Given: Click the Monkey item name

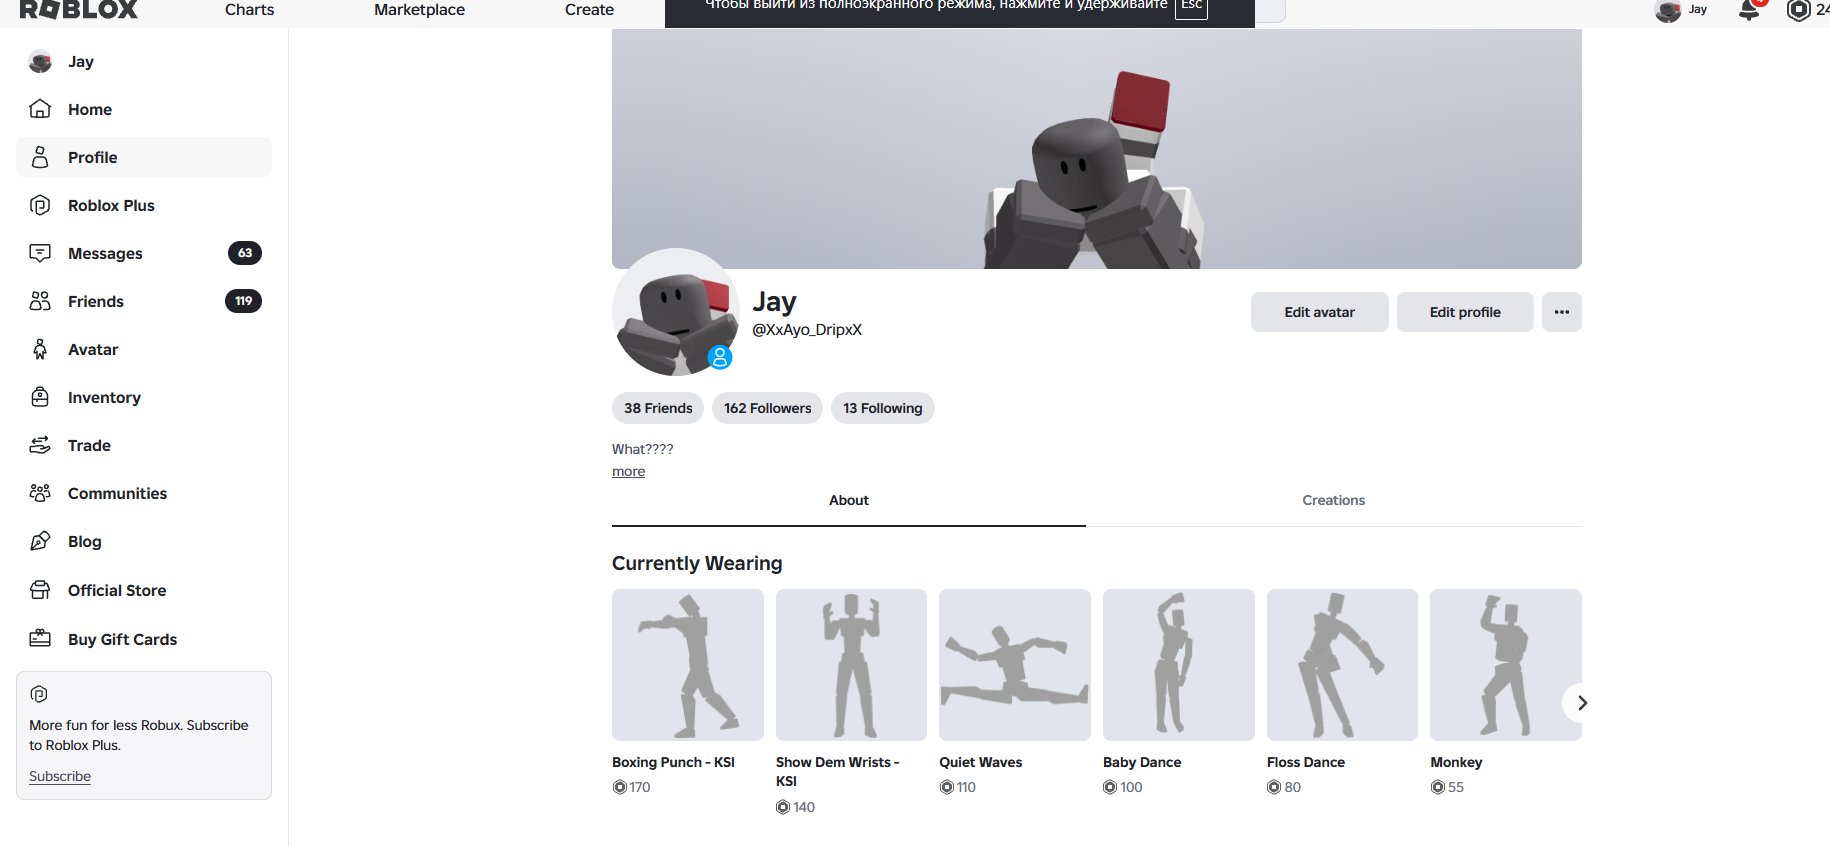Looking at the screenshot, I should click(x=1456, y=762).
